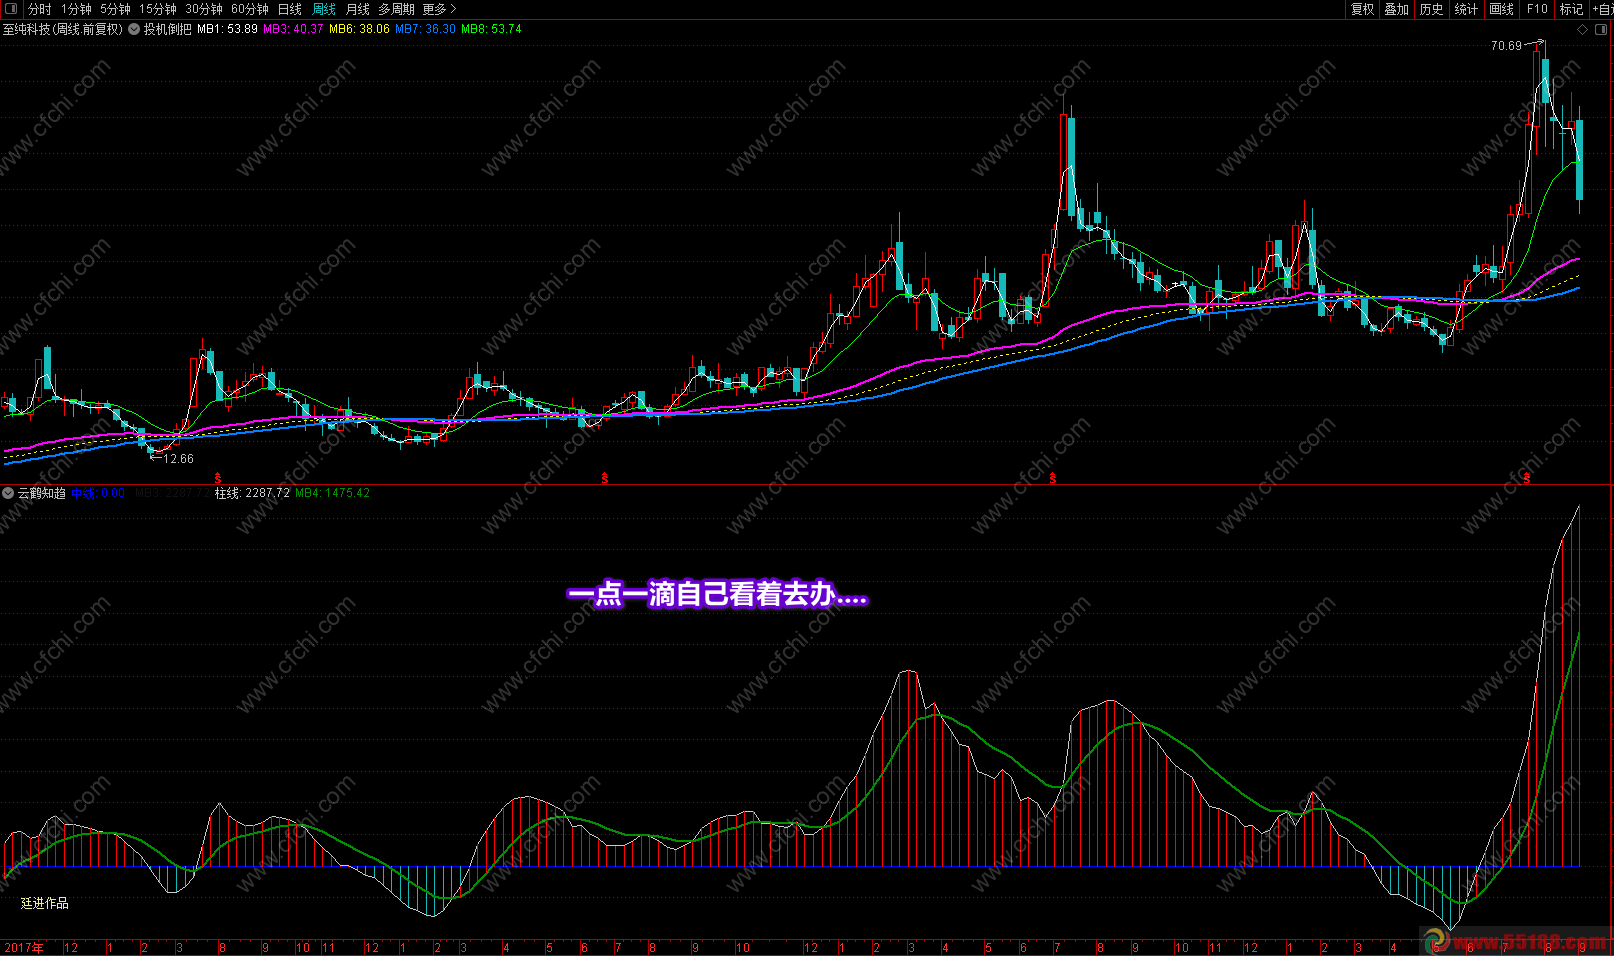Select the 1分钟 period tab
The height and width of the screenshot is (956, 1614).
[76, 9]
